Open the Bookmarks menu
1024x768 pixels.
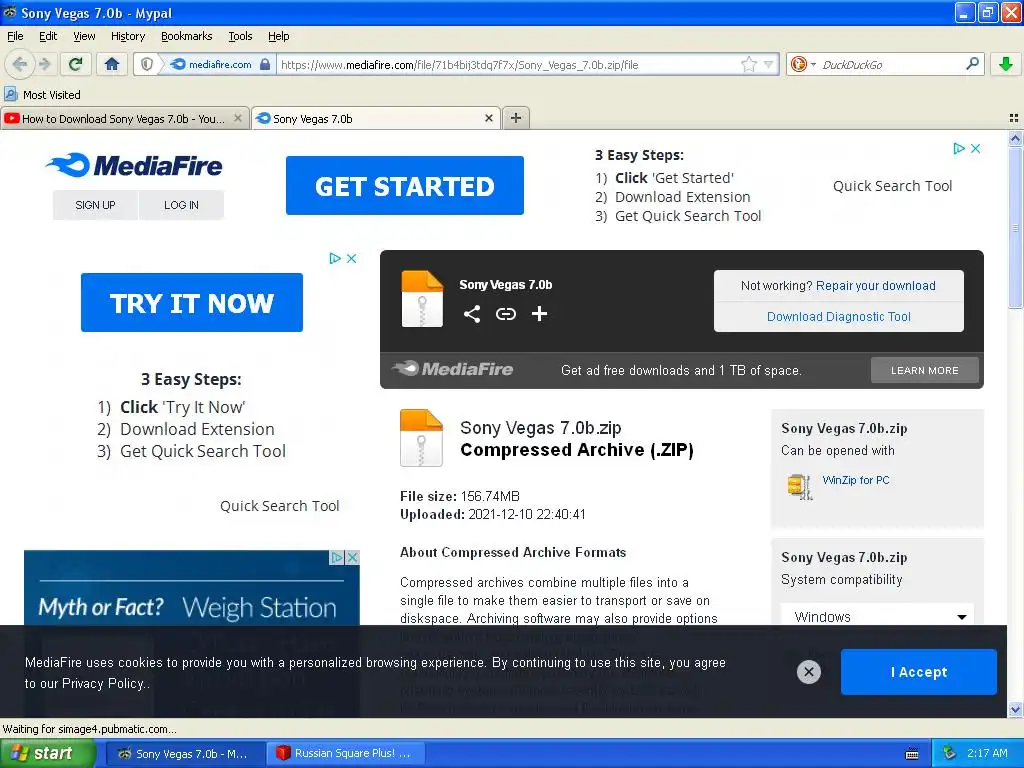[x=187, y=36]
